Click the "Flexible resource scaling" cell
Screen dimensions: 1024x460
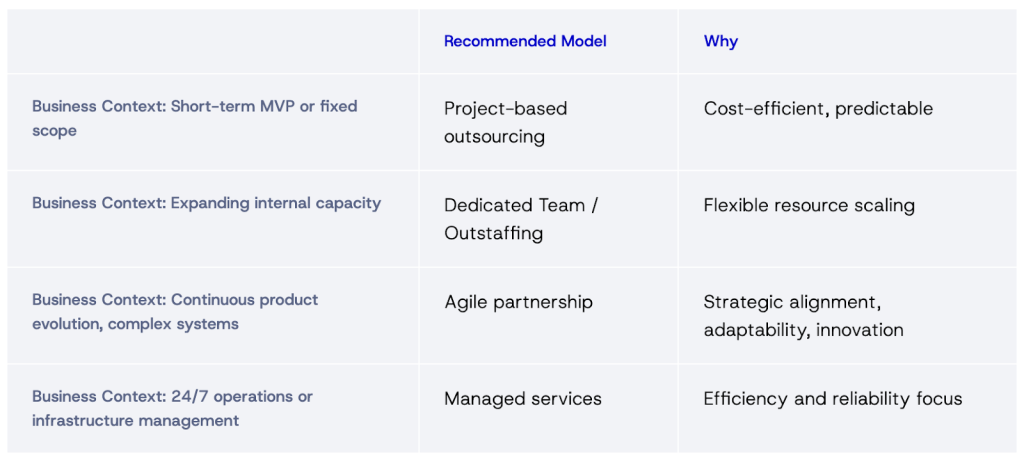pyautogui.click(x=809, y=205)
